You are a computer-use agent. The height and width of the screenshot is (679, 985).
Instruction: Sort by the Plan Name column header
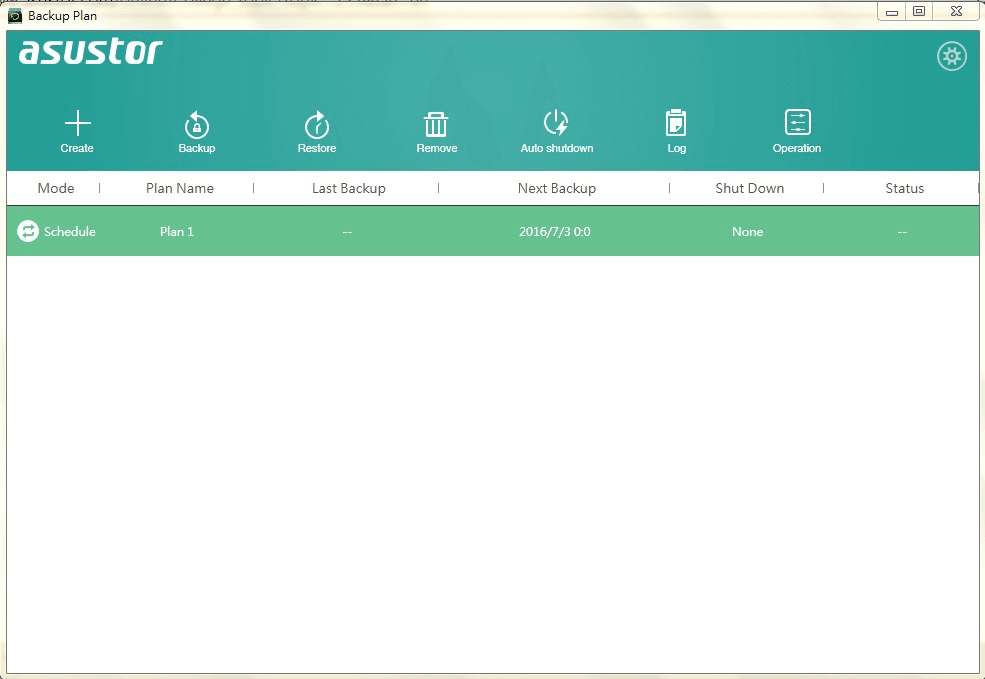(180, 188)
